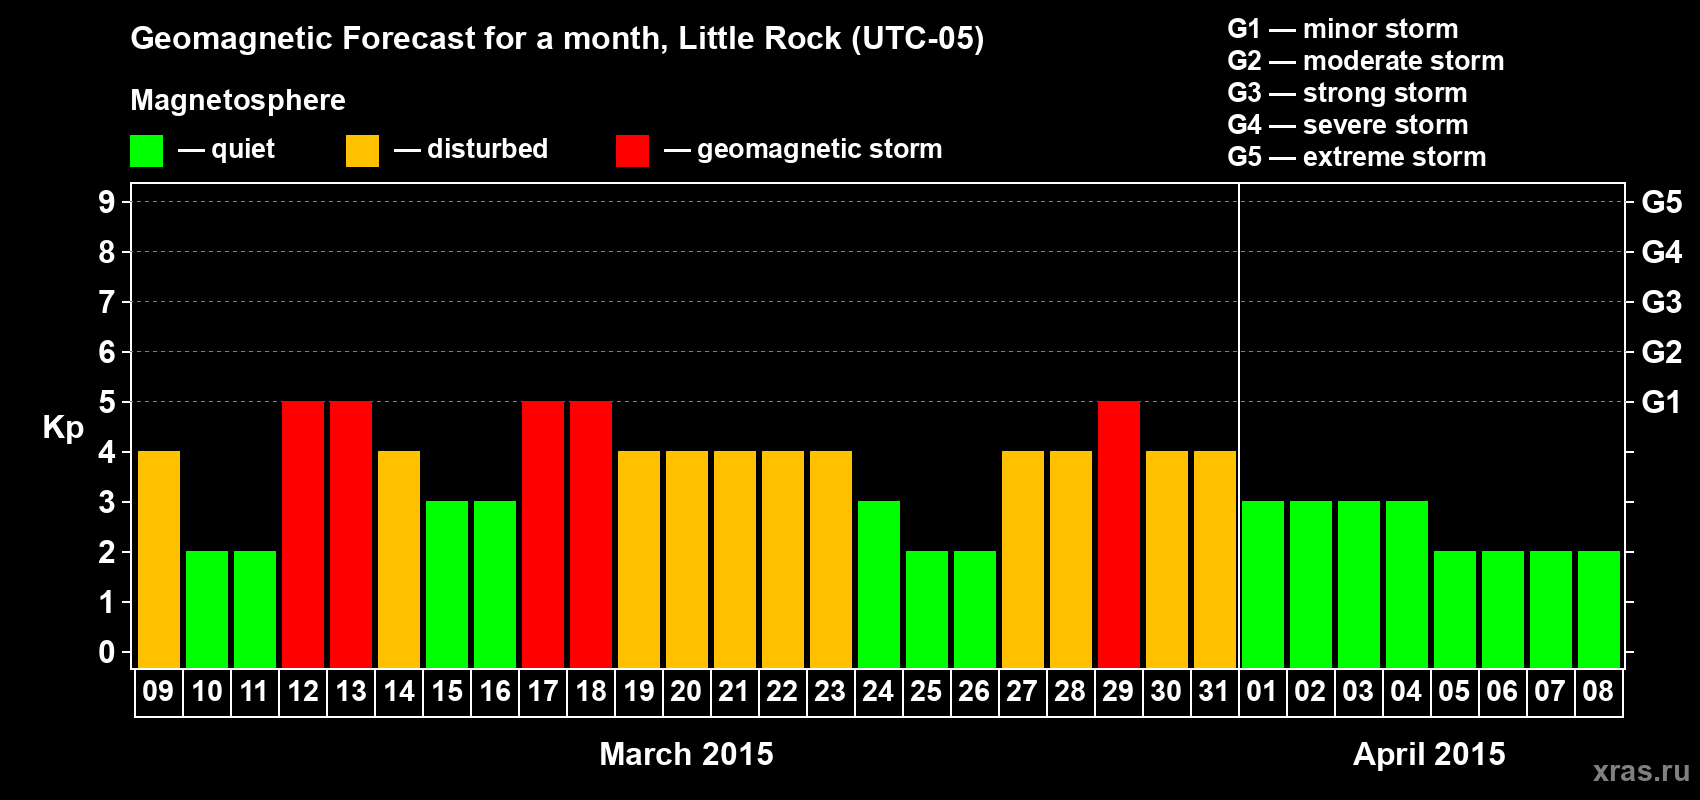Click the red bar for March 17

tap(543, 535)
